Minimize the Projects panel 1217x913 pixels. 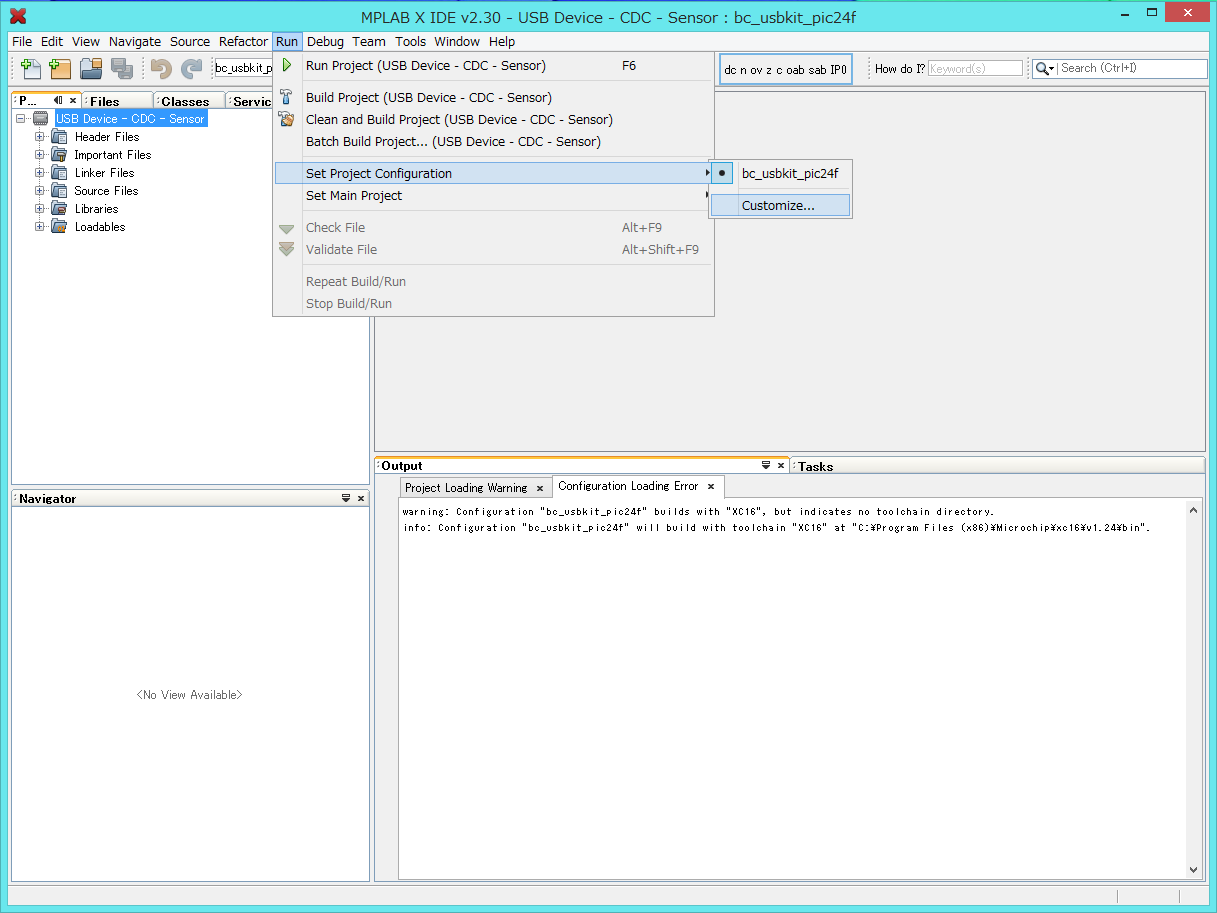tap(58, 101)
